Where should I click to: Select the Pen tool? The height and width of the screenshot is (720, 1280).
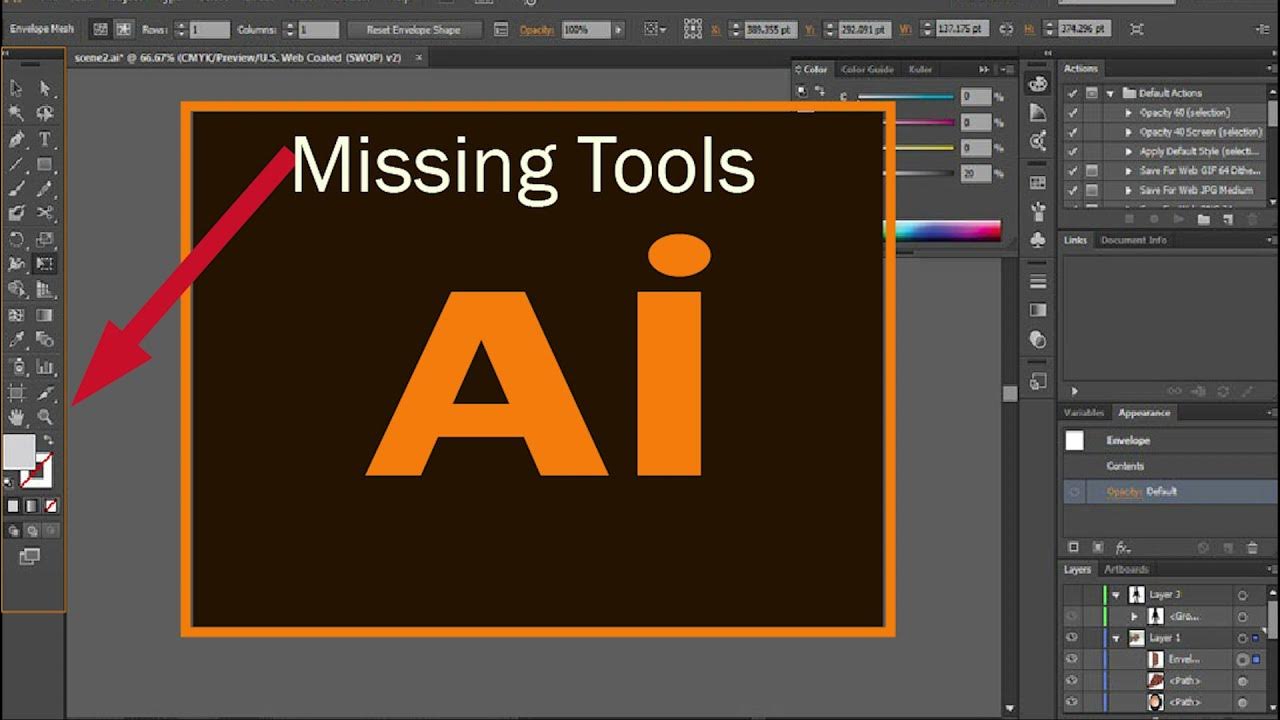click(16, 139)
